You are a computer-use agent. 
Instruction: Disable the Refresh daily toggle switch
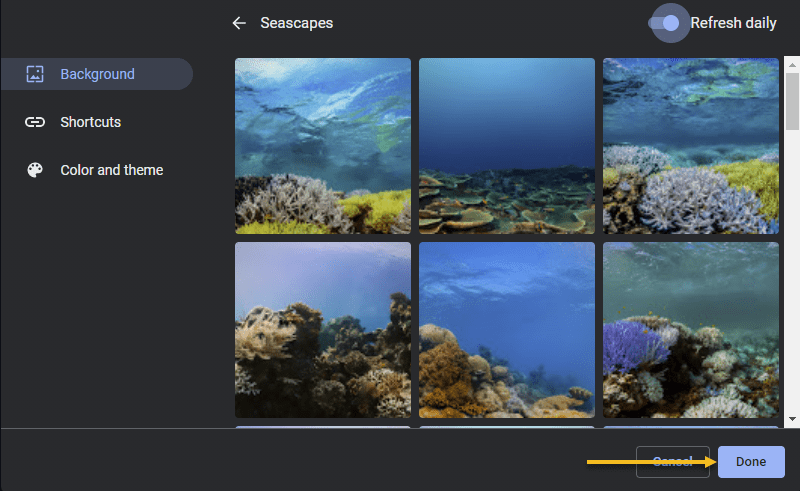click(665, 23)
